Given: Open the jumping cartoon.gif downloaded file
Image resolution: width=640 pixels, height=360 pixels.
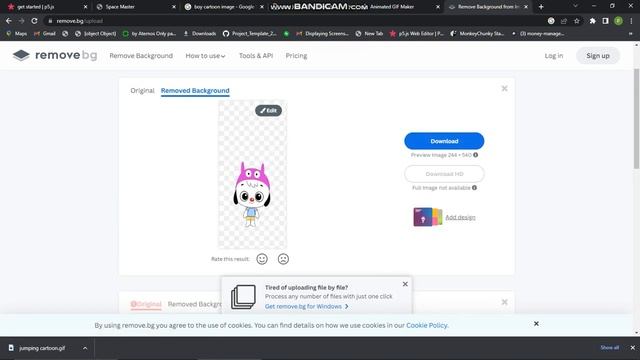Looking at the screenshot, I should [42, 348].
